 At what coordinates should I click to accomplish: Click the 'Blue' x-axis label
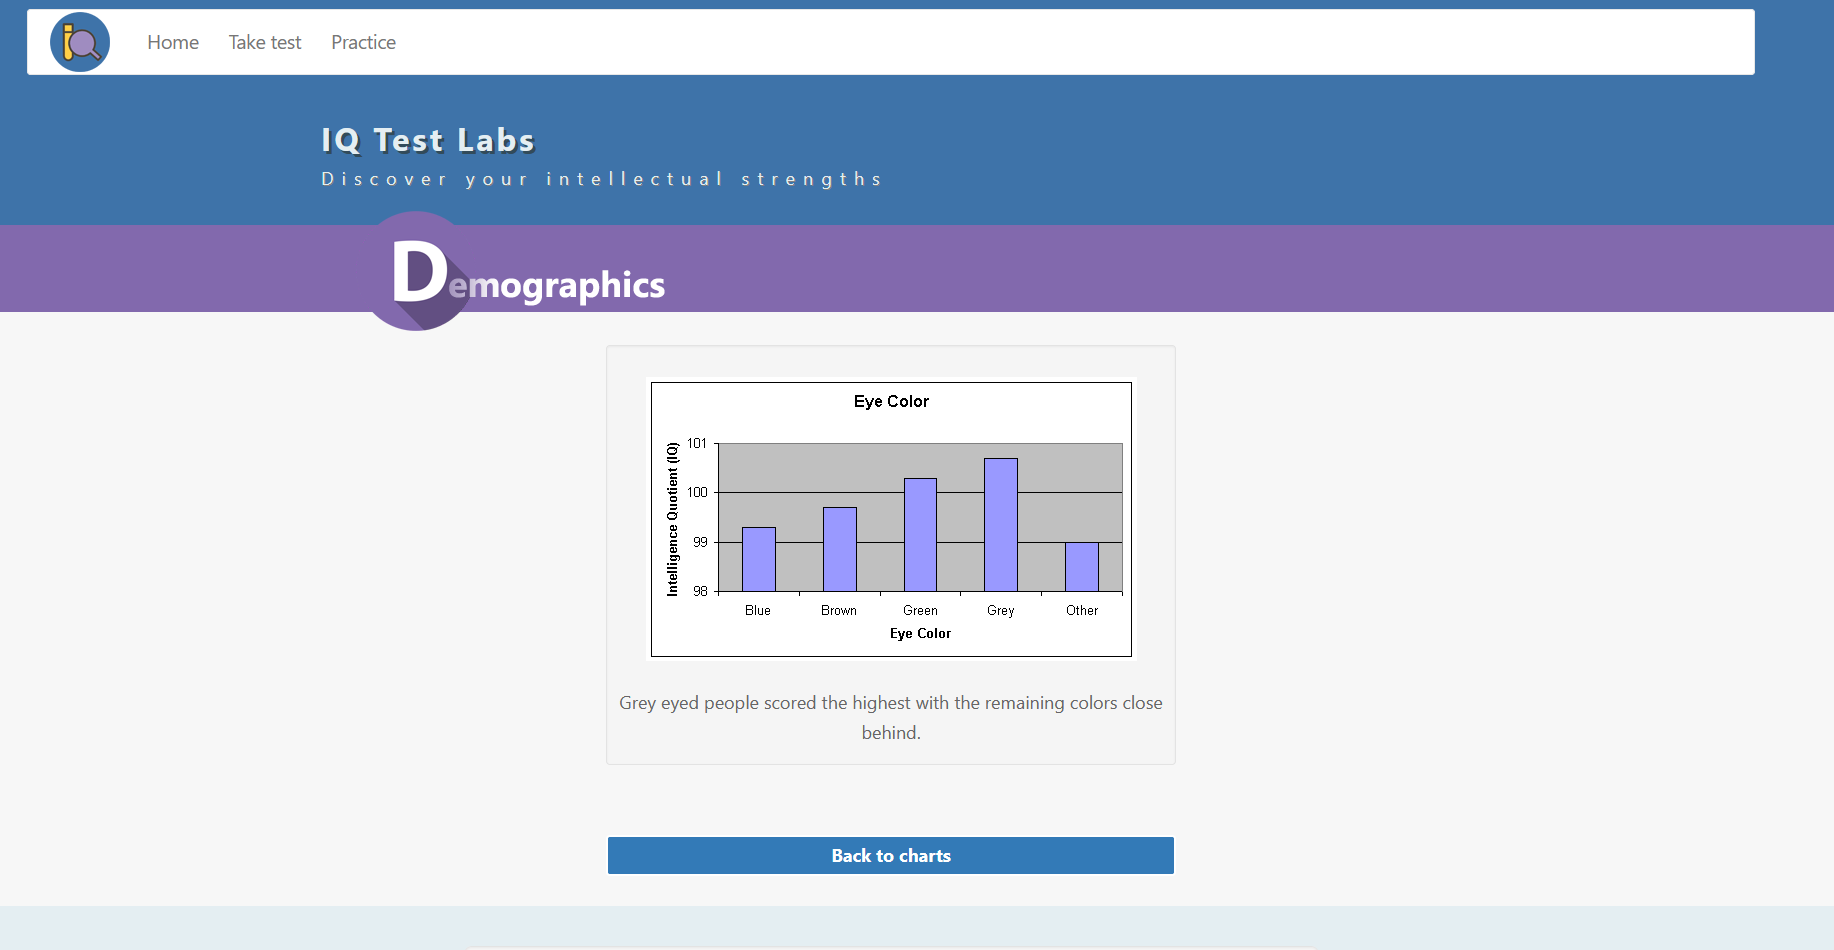pos(758,610)
